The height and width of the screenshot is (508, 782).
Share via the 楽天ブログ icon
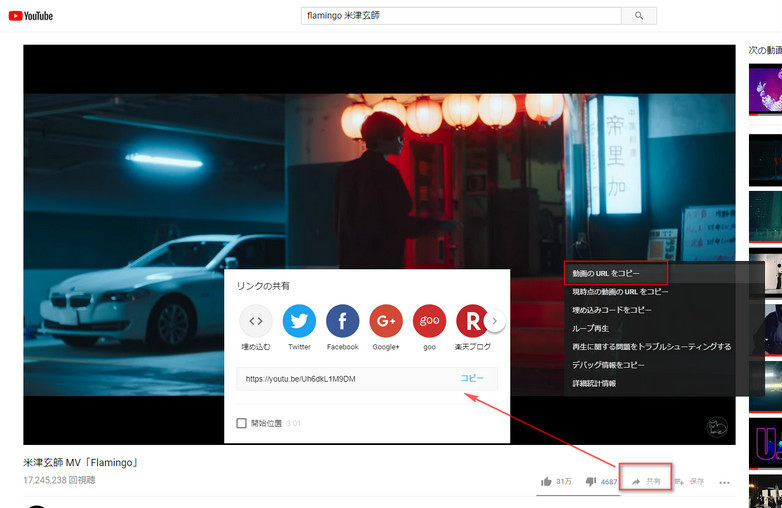click(x=472, y=321)
